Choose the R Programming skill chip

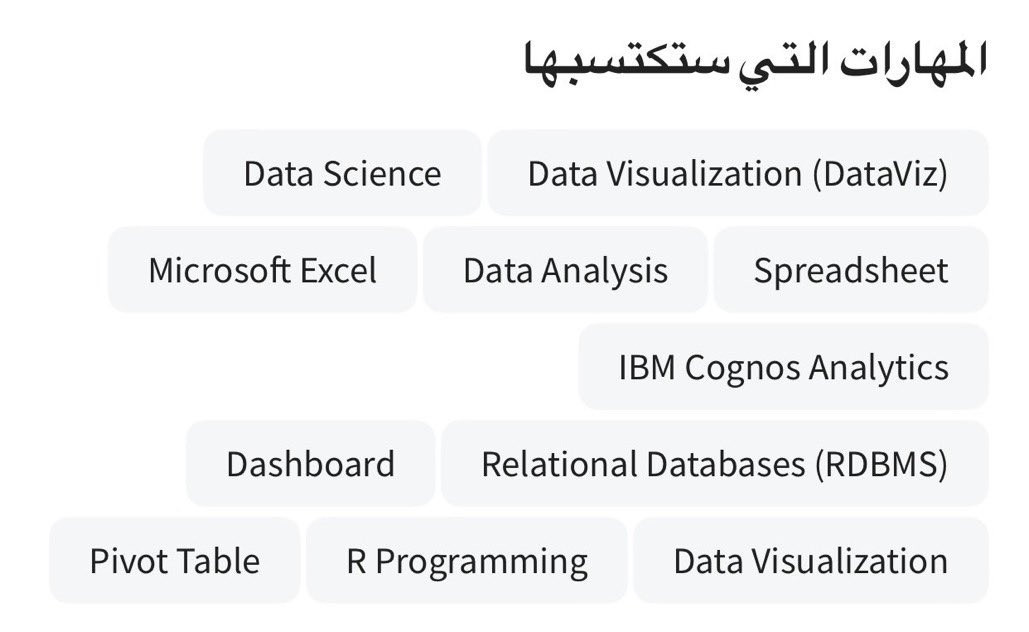[x=467, y=560]
